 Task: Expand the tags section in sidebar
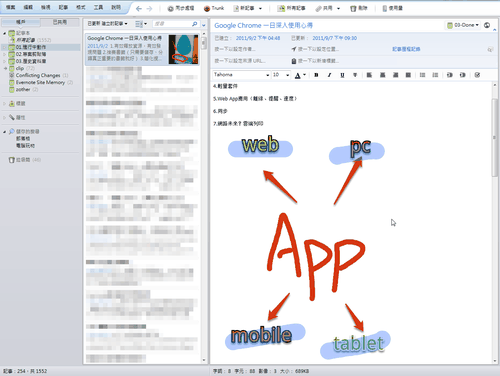[5, 104]
